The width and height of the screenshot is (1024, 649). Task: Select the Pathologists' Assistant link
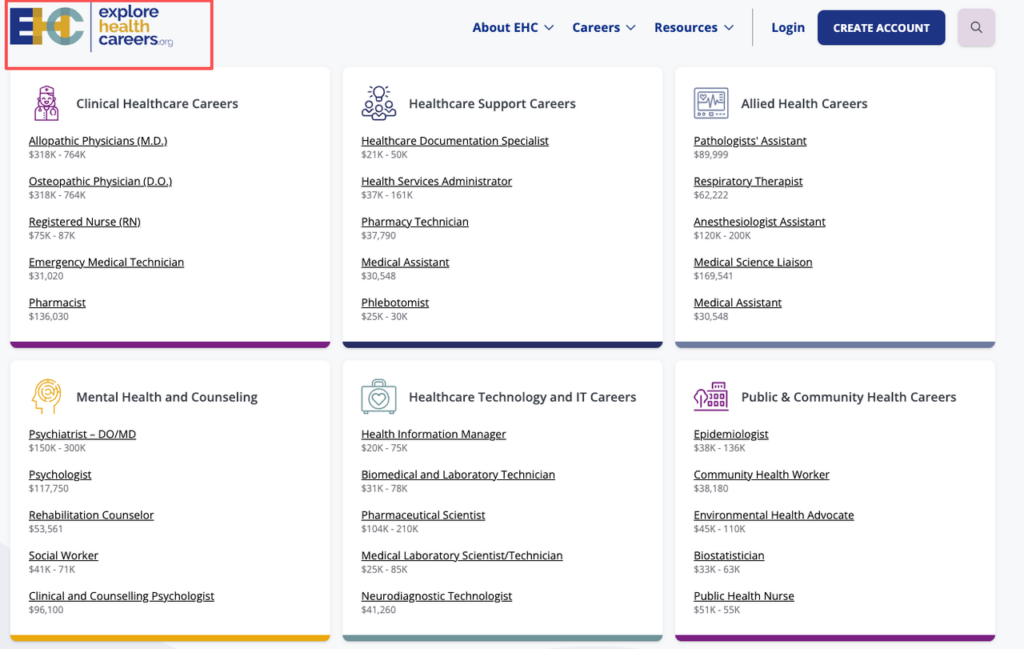click(x=749, y=140)
